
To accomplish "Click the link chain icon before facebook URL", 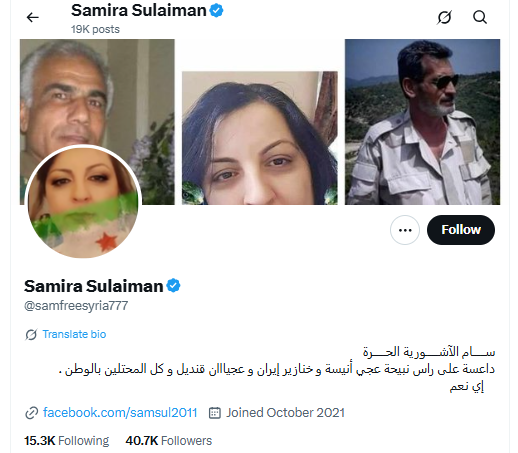I will pos(32,413).
